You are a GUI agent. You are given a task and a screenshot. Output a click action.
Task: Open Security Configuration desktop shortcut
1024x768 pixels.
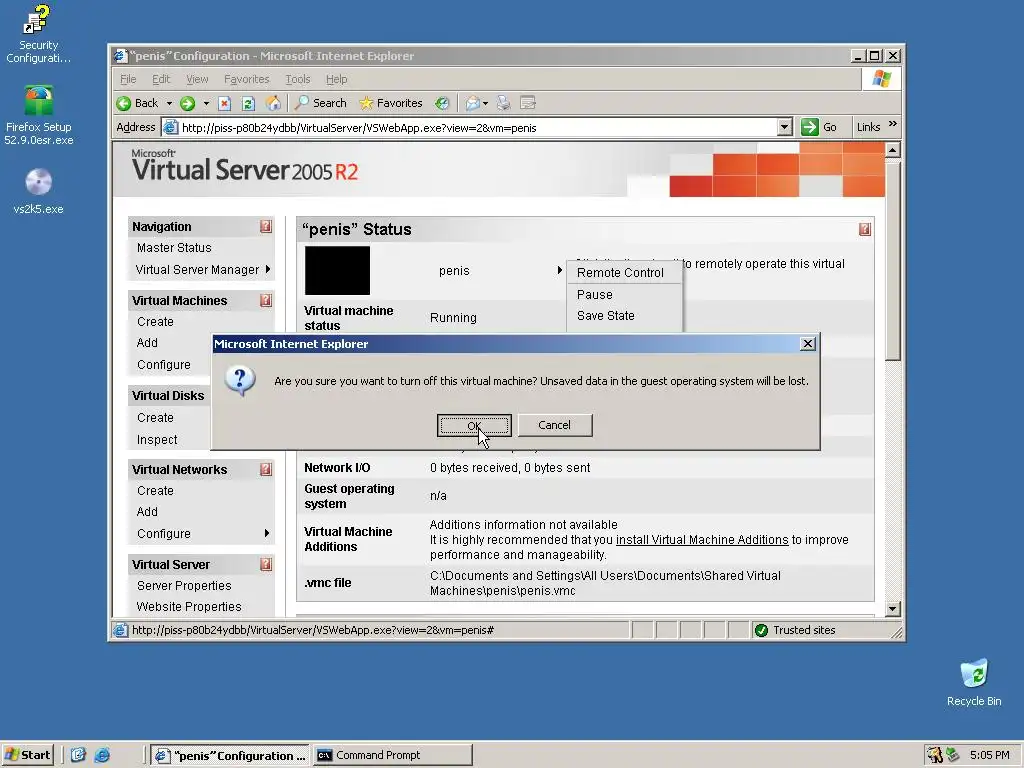pyautogui.click(x=38, y=34)
